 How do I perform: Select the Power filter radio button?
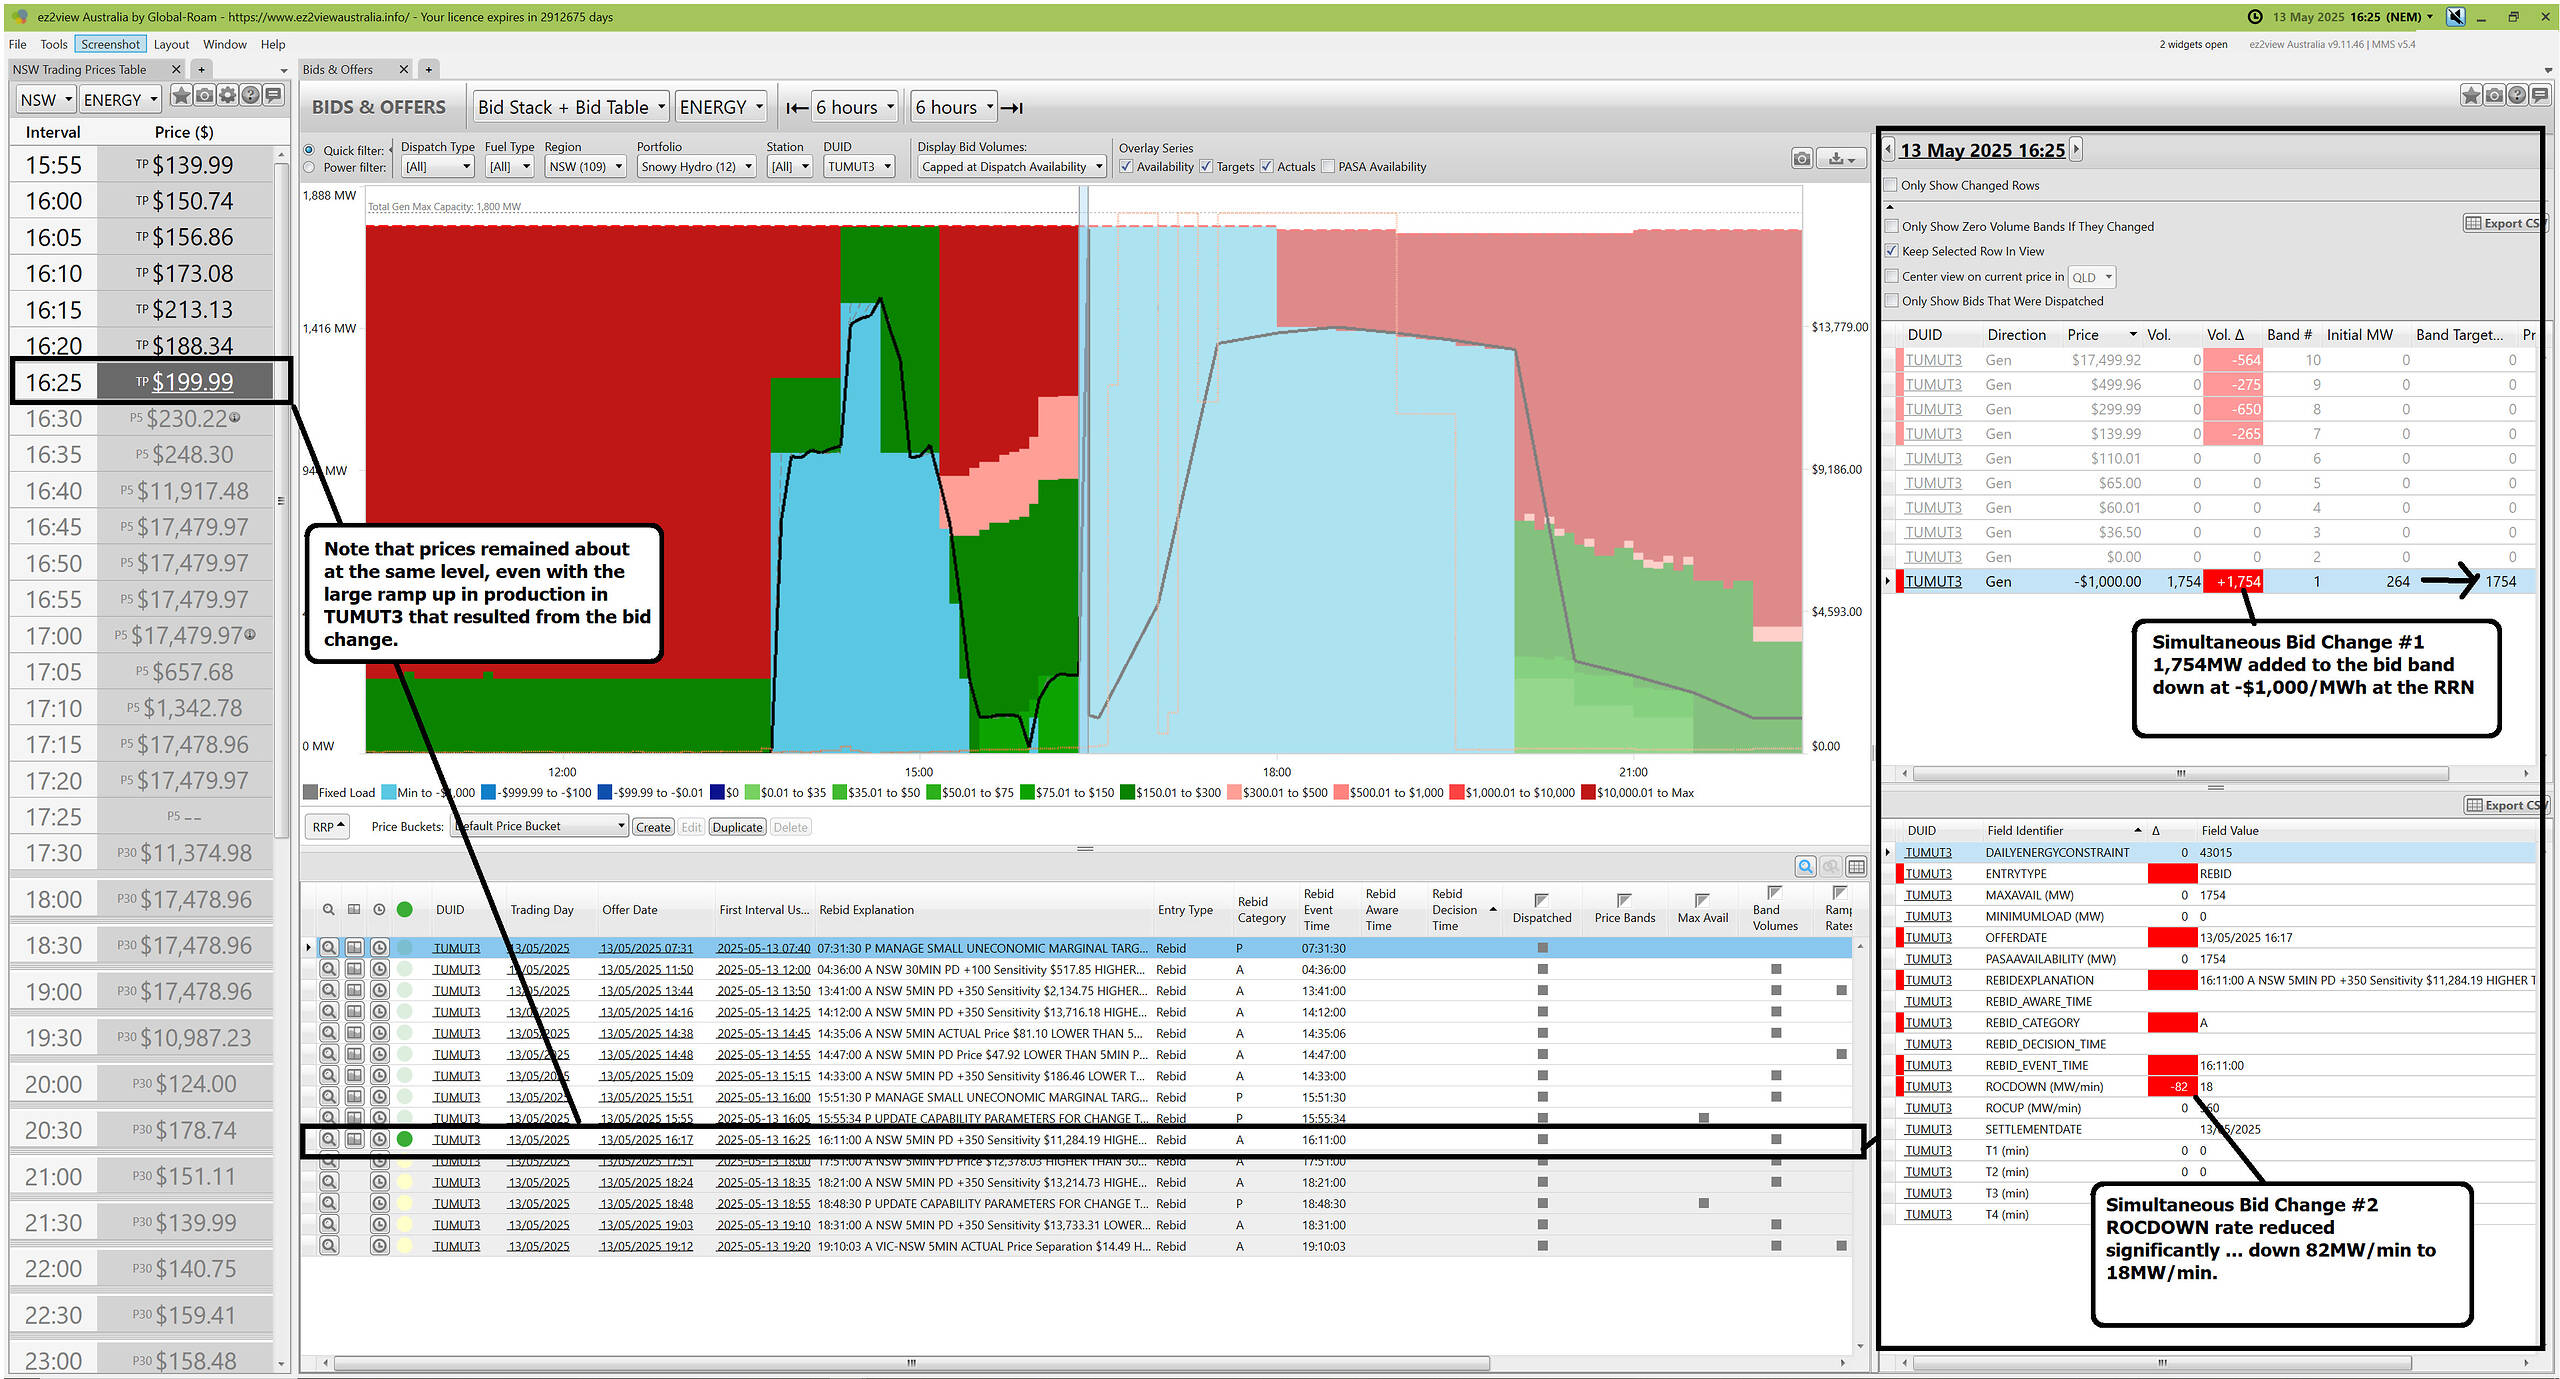click(309, 167)
